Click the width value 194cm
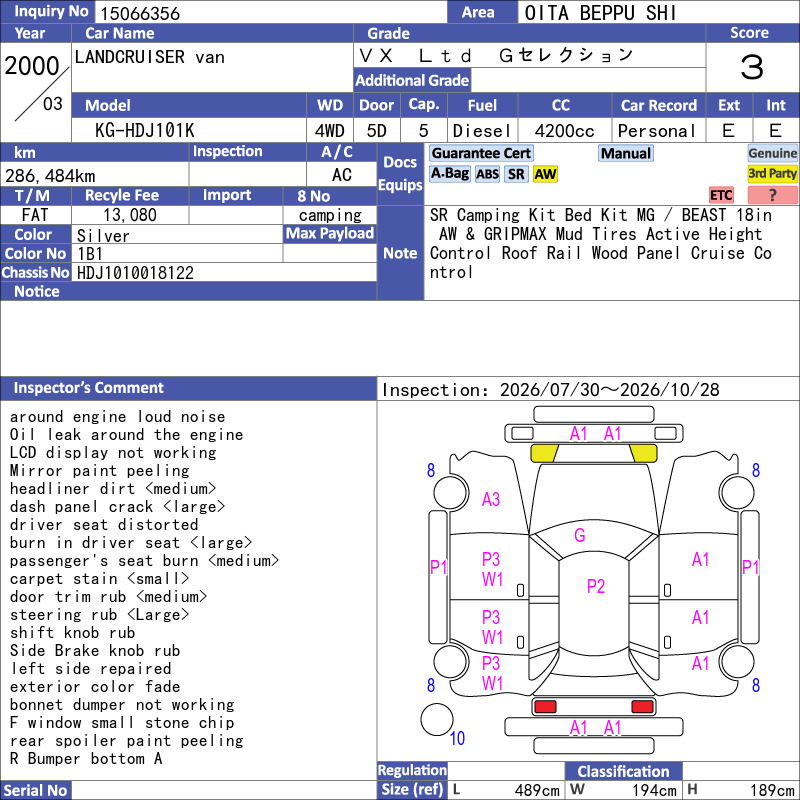This screenshot has width=800, height=800. [654, 790]
